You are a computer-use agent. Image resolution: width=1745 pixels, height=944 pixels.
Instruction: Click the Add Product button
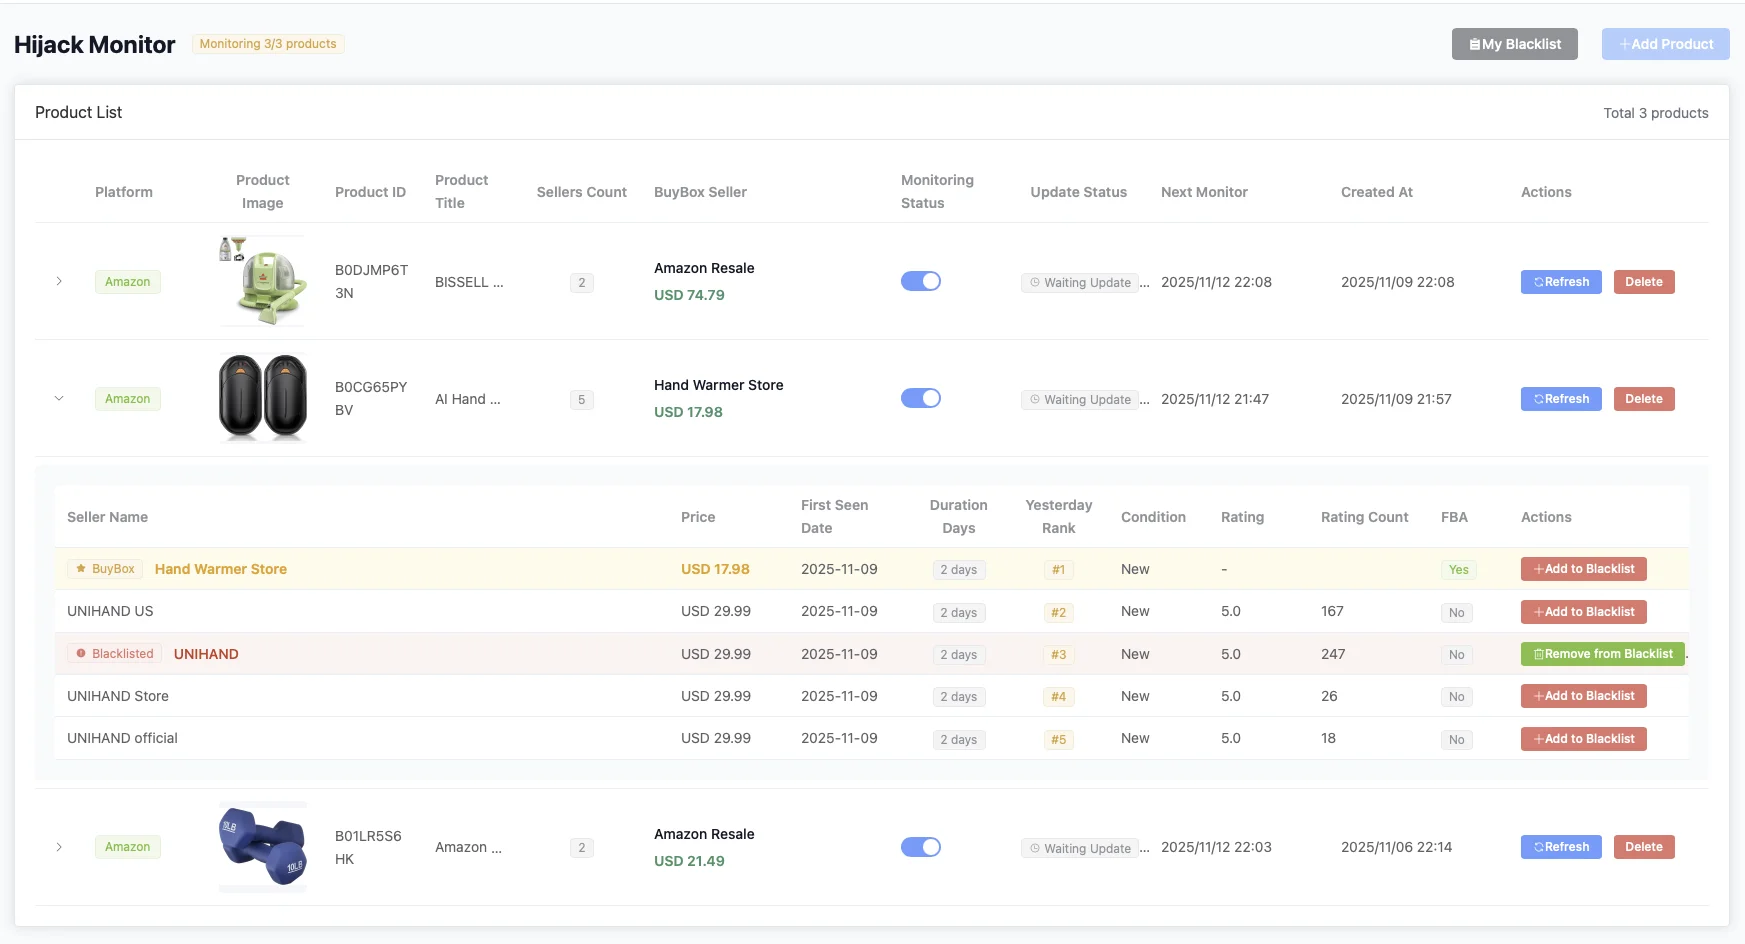1665,44
